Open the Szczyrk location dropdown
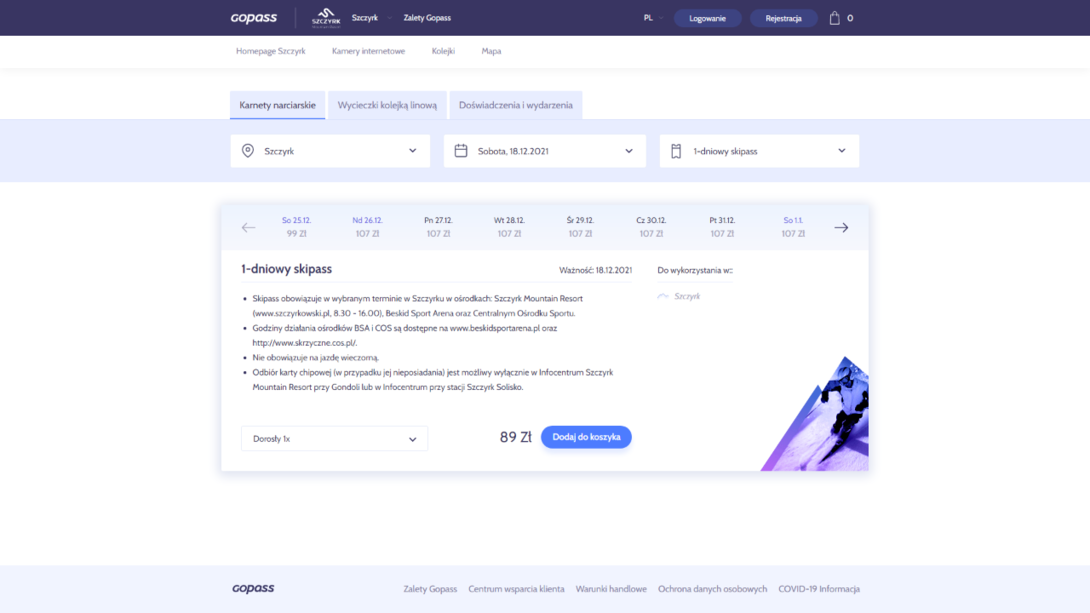The image size is (1090, 613). click(x=330, y=151)
